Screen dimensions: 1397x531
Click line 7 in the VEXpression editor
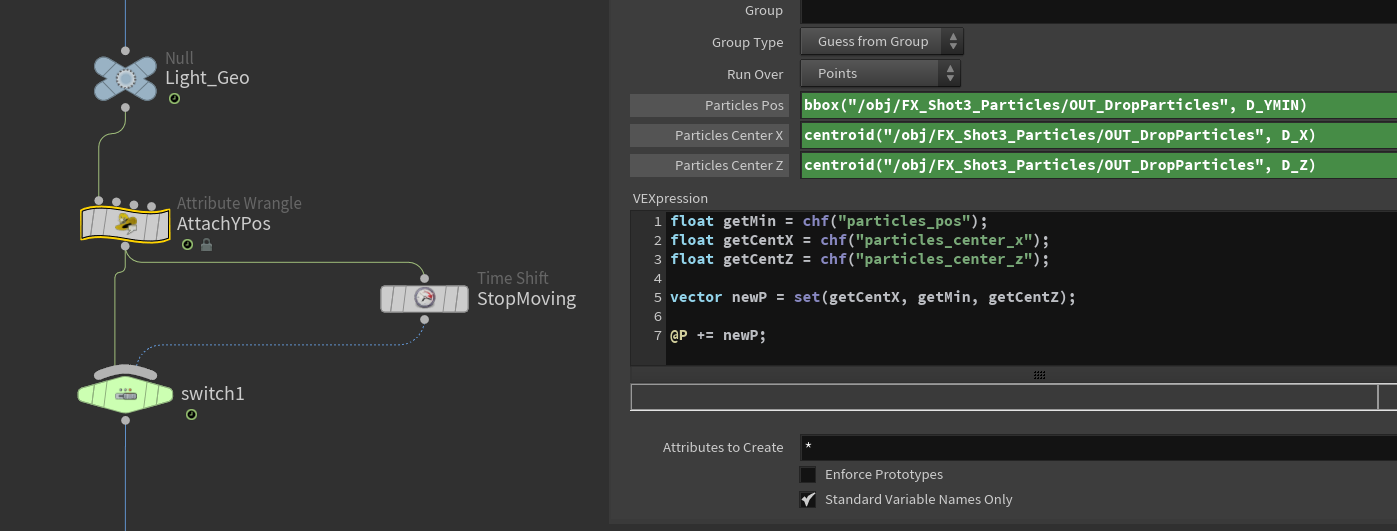pyautogui.click(x=900, y=335)
